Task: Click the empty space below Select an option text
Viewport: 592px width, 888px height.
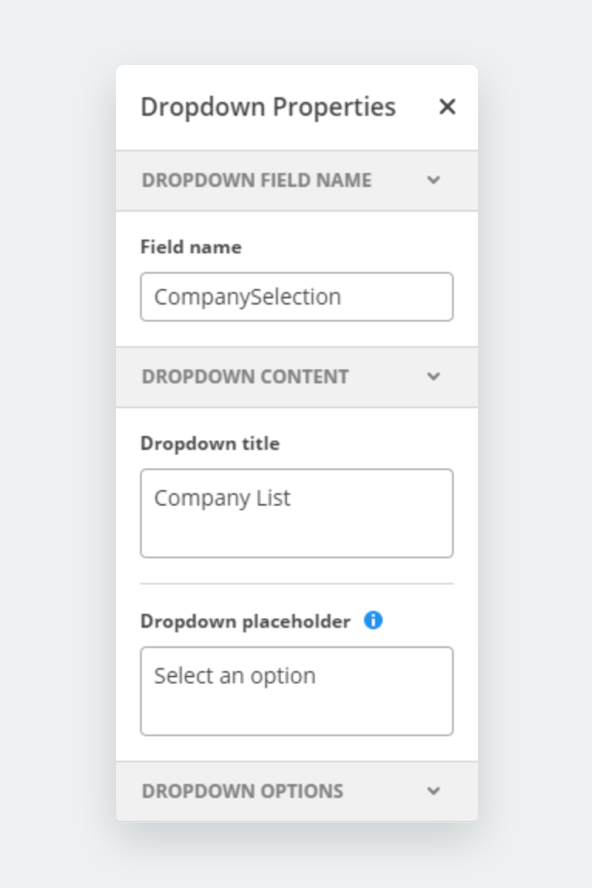Action: click(x=297, y=713)
